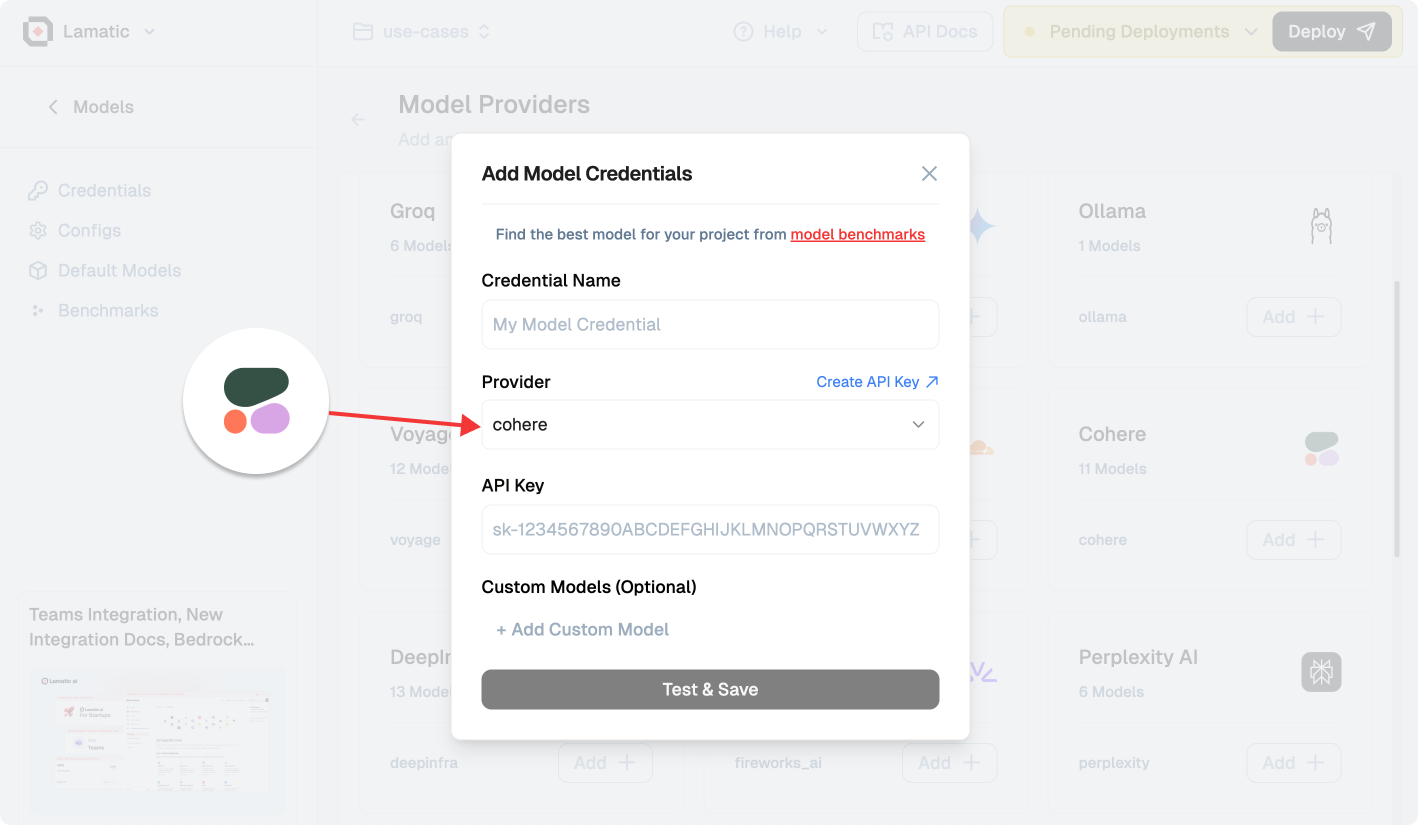Screen dimensions: 1418x825
Task: Open Benchmarks in the sidebar
Action: pyautogui.click(x=93, y=311)
